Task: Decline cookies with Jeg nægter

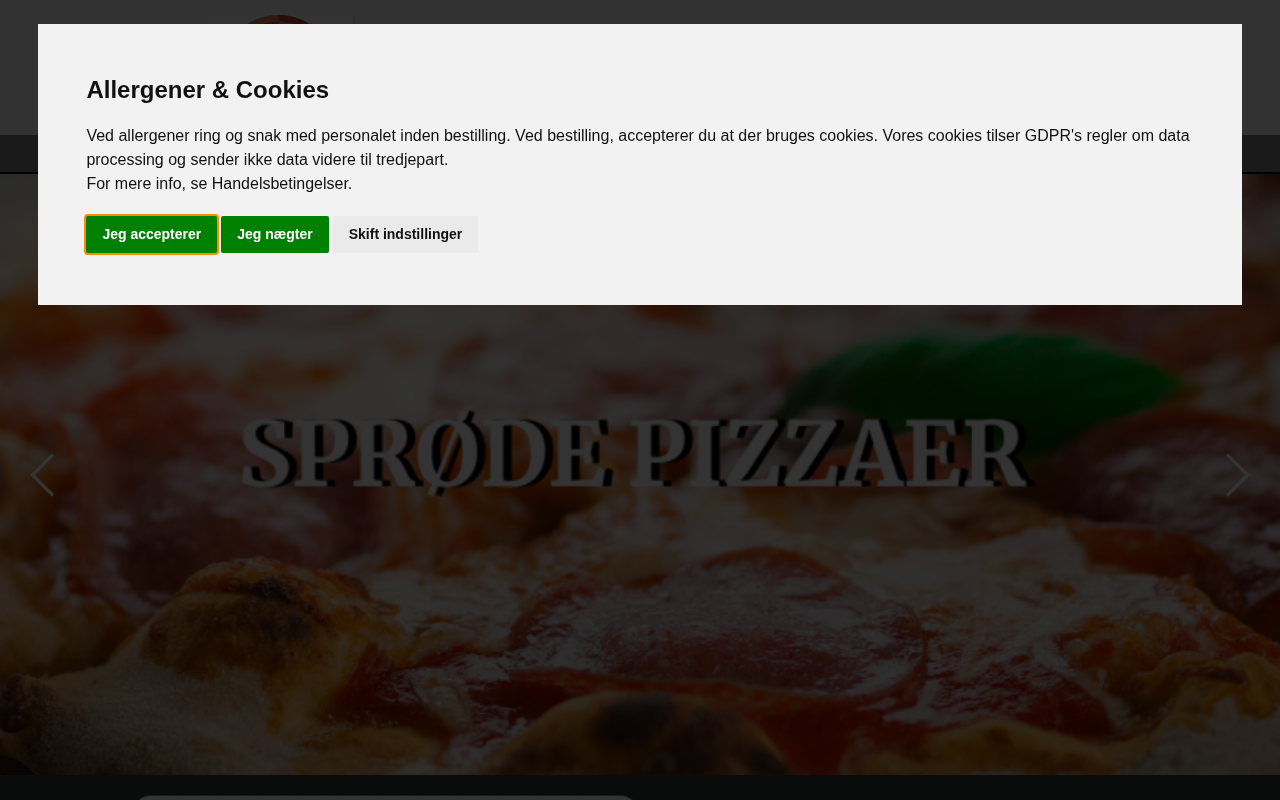Action: pos(275,234)
